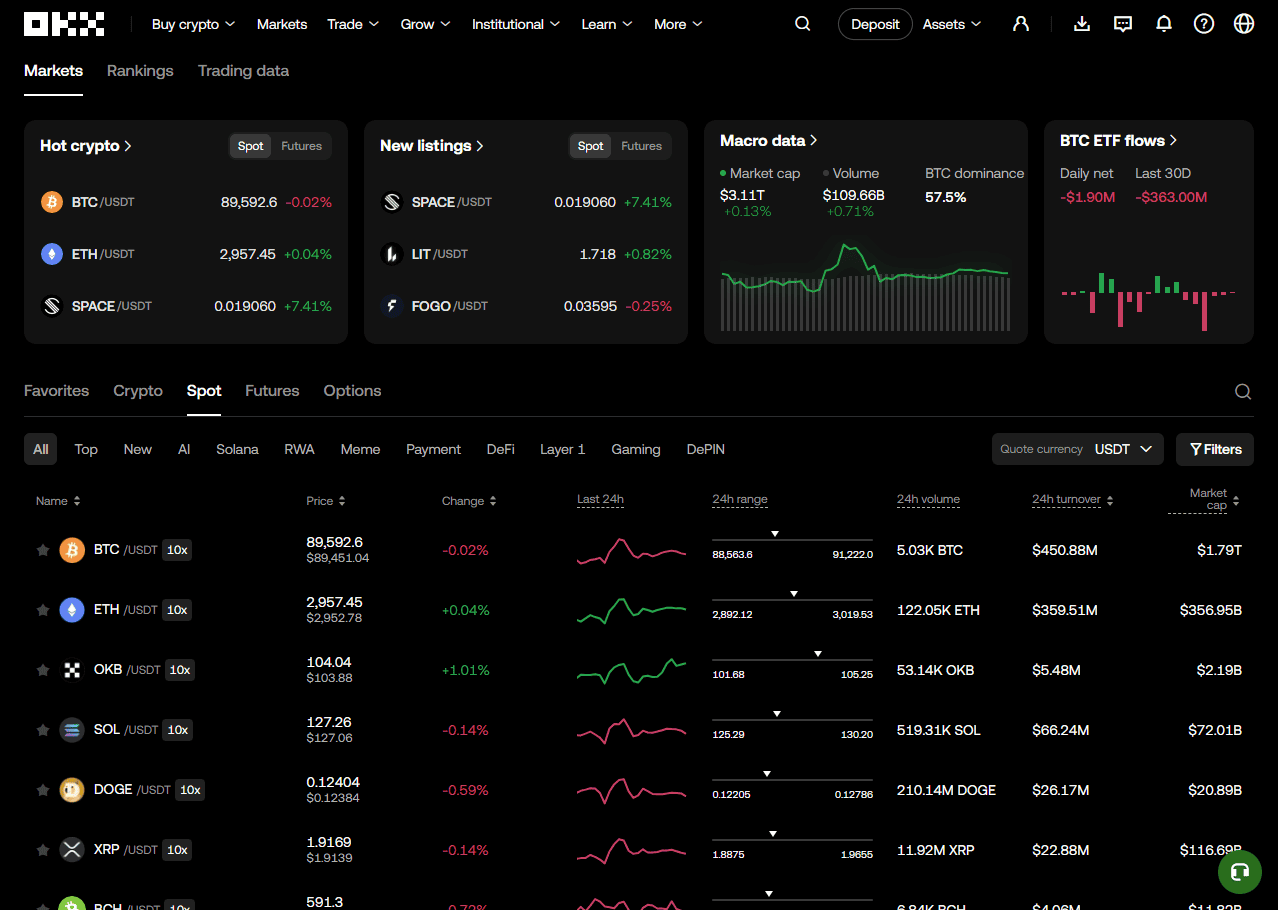Click the XRP coin icon in table
The width and height of the screenshot is (1278, 910).
(72, 850)
